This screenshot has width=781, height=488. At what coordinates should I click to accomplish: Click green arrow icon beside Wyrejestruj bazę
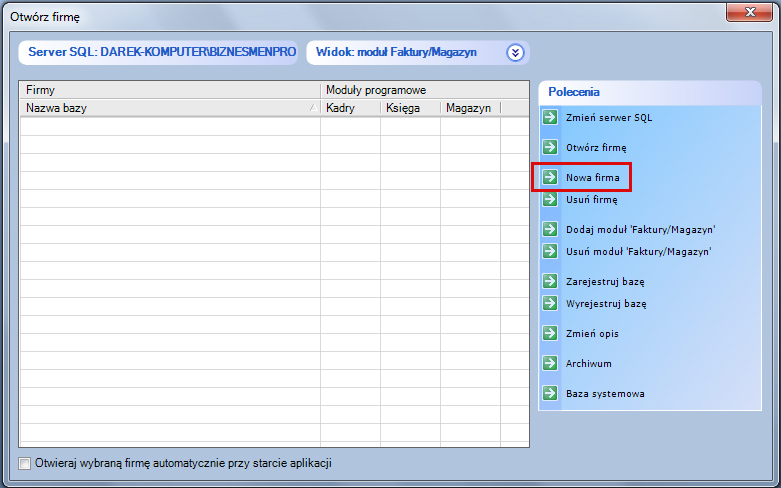coord(550,303)
